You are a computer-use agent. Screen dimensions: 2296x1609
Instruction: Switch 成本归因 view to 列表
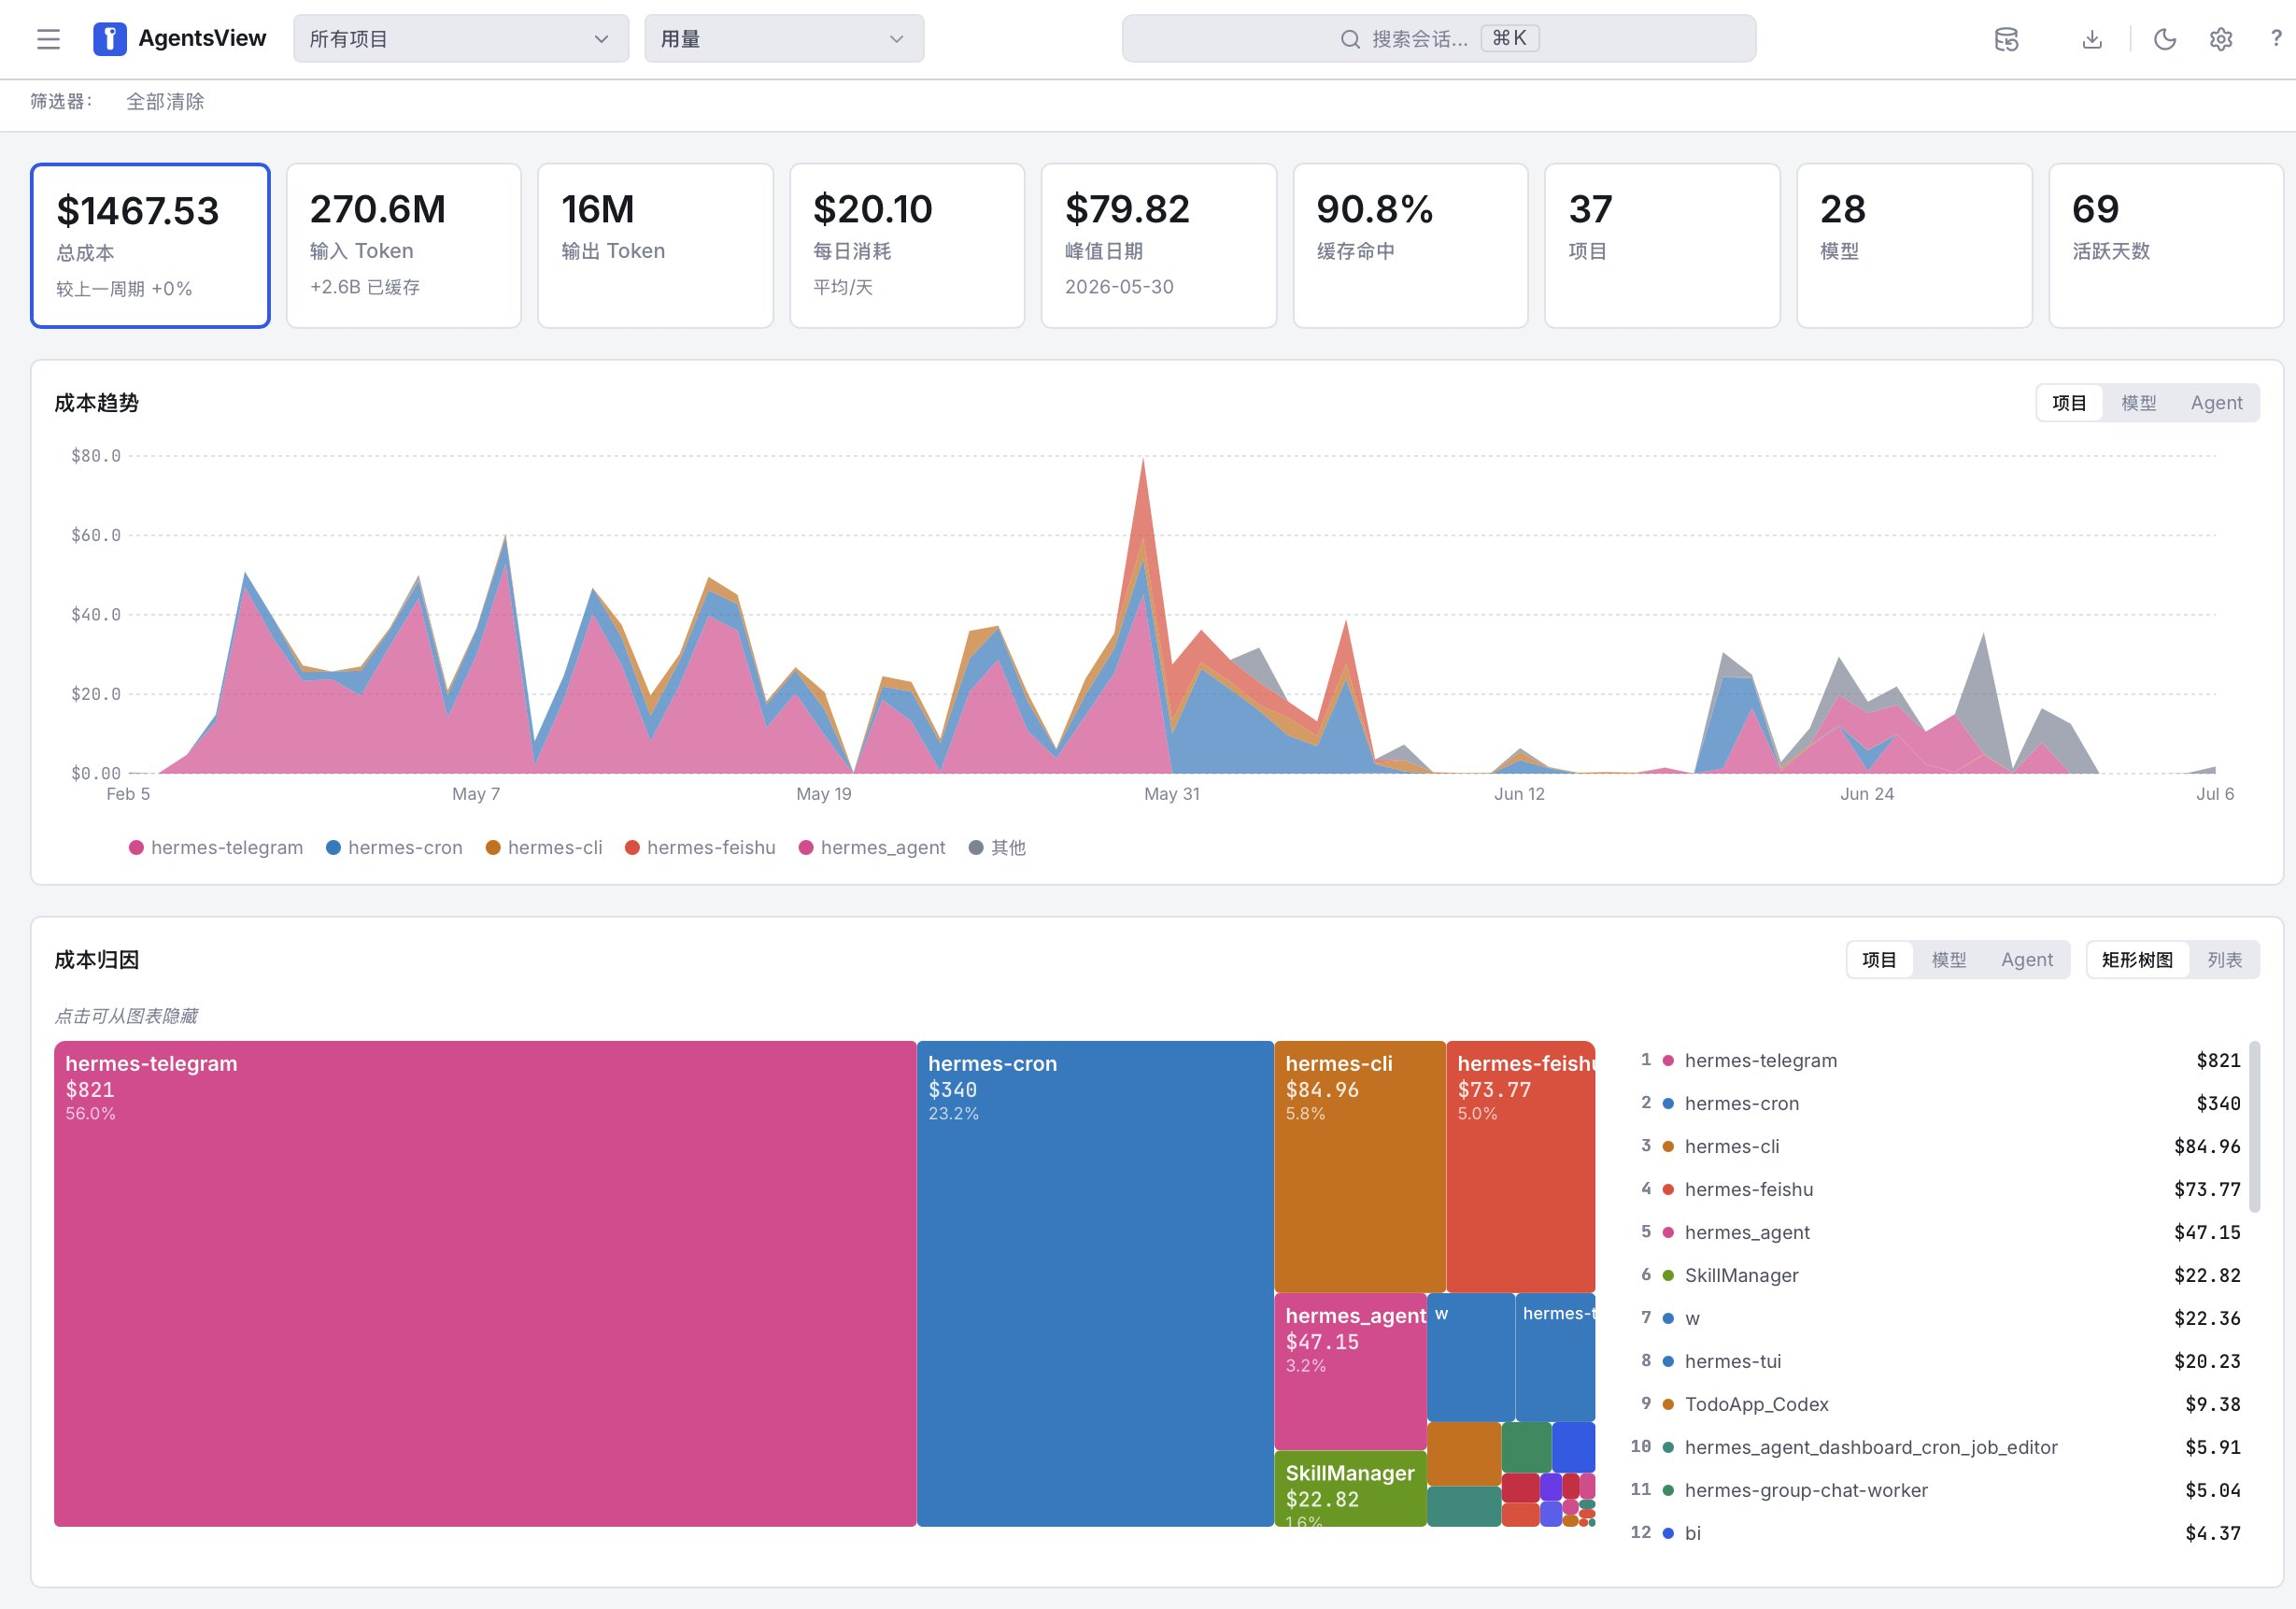pos(2224,960)
